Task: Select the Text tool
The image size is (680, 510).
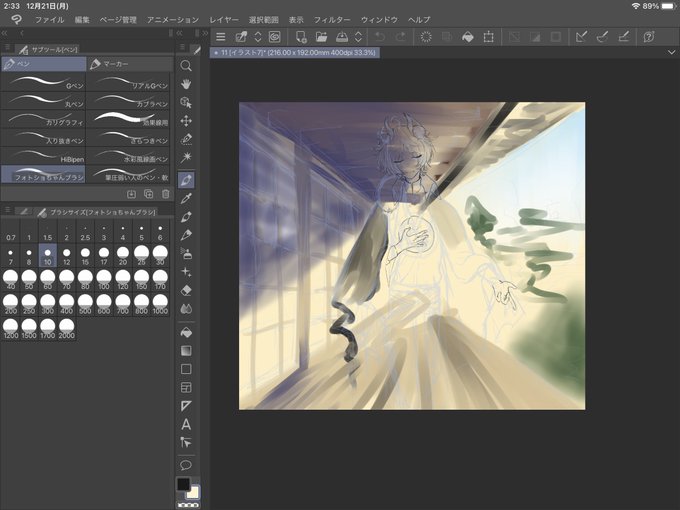Action: point(186,424)
